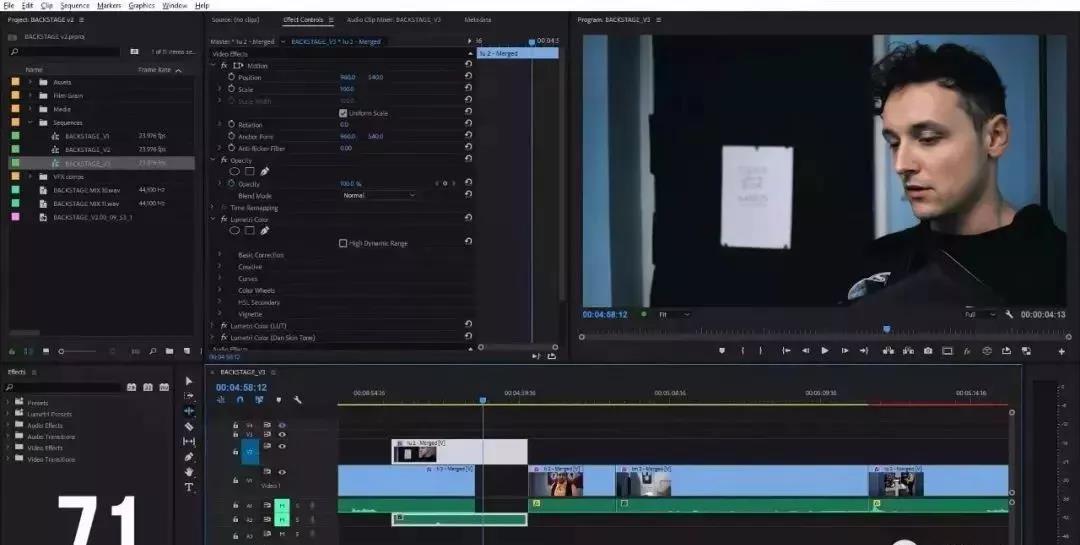1080x545 pixels.
Task: Click the project panel thumbnail zoom slider
Action: [x=62, y=351]
